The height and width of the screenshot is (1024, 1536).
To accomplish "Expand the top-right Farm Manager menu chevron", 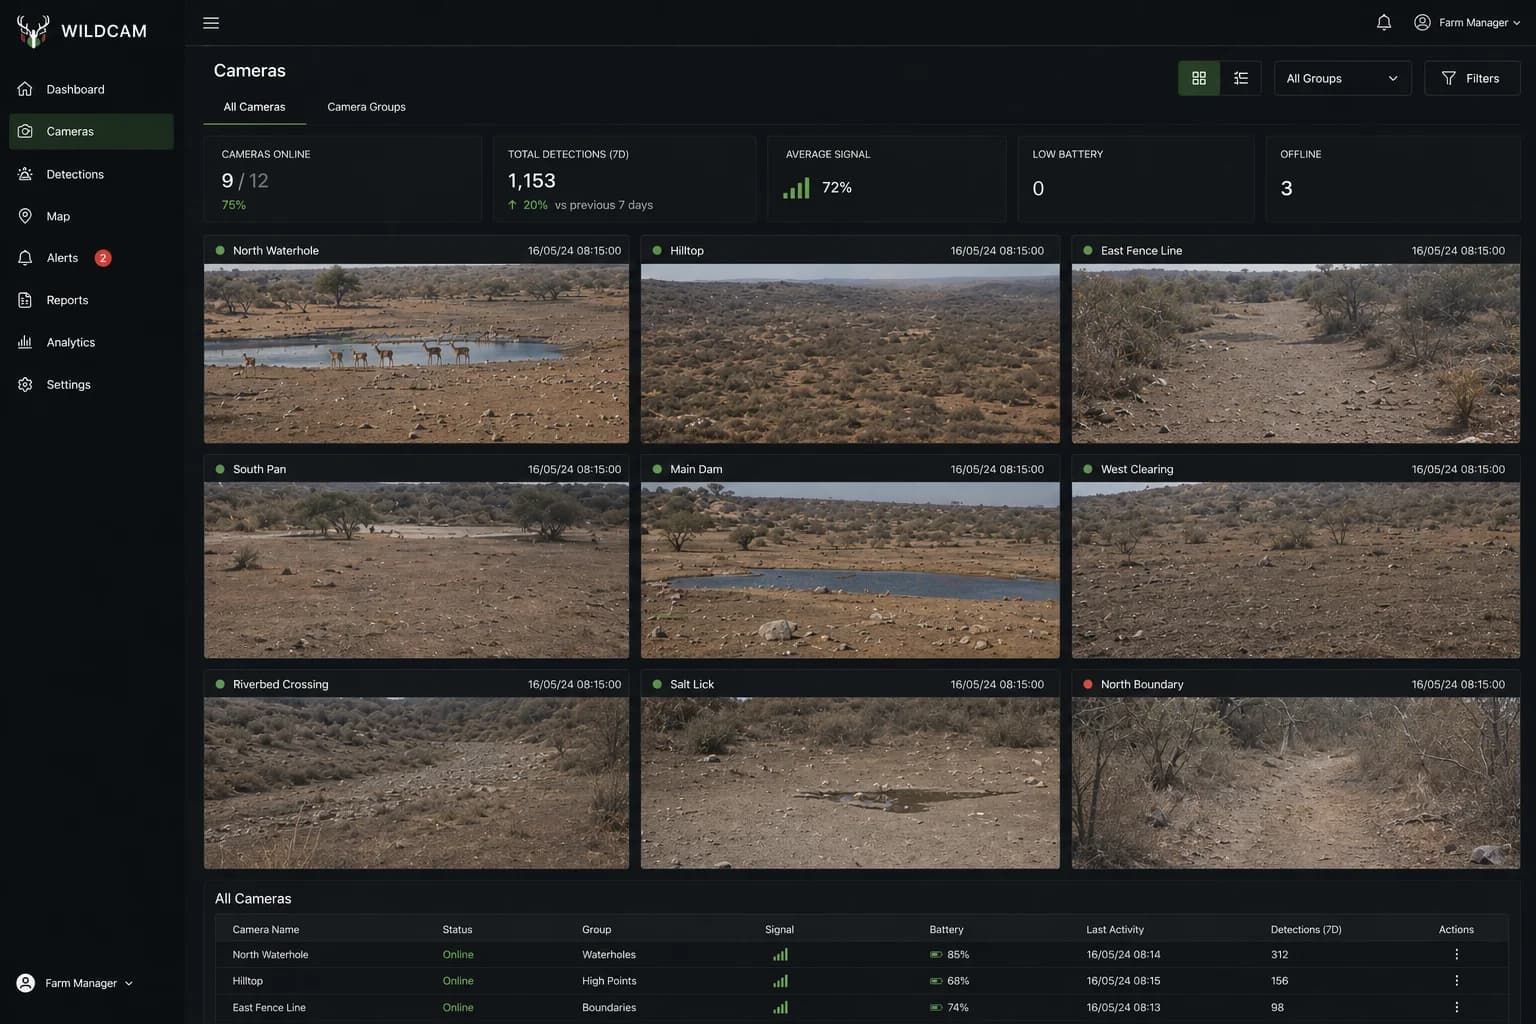I will click(x=1517, y=23).
